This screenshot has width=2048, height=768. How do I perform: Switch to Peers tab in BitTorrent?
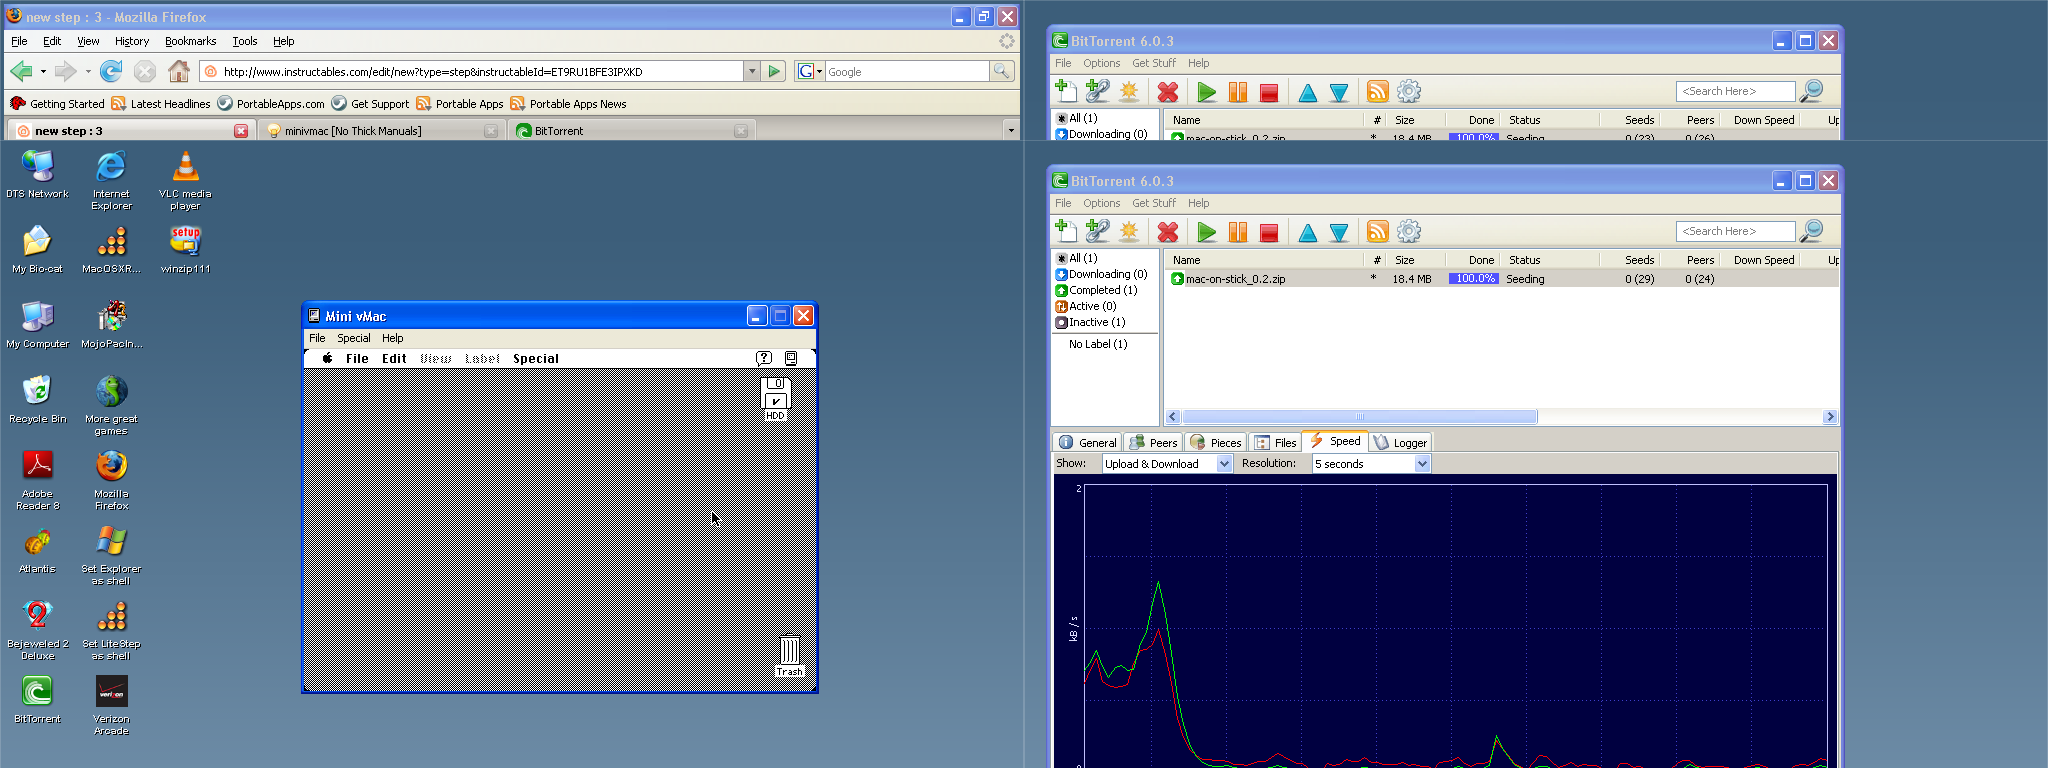coord(1154,442)
